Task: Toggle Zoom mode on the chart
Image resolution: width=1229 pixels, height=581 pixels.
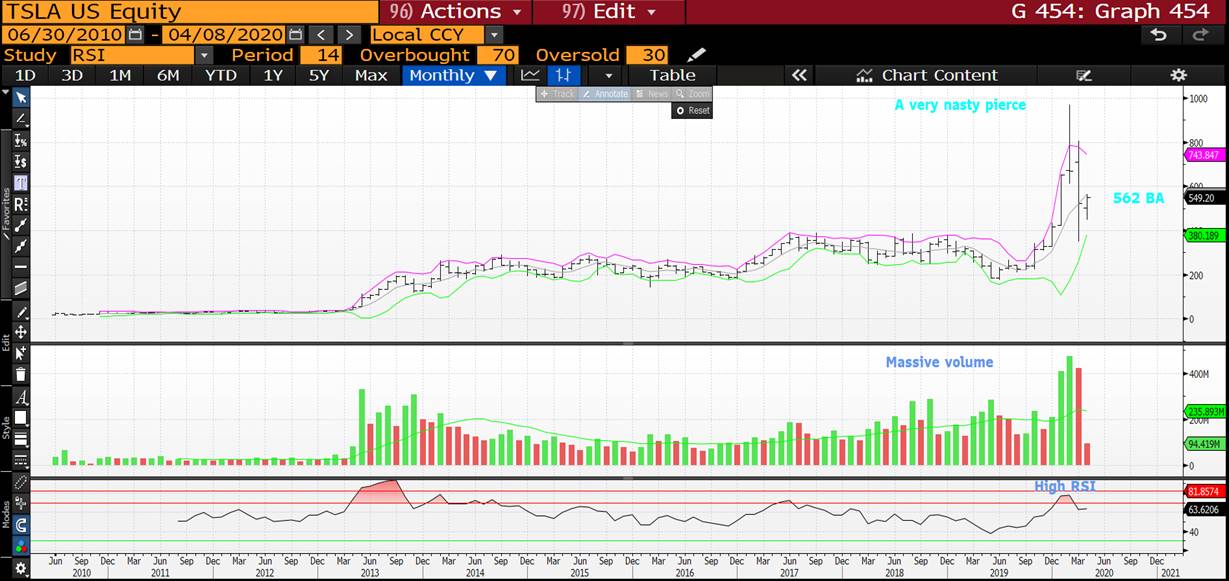Action: click(692, 94)
